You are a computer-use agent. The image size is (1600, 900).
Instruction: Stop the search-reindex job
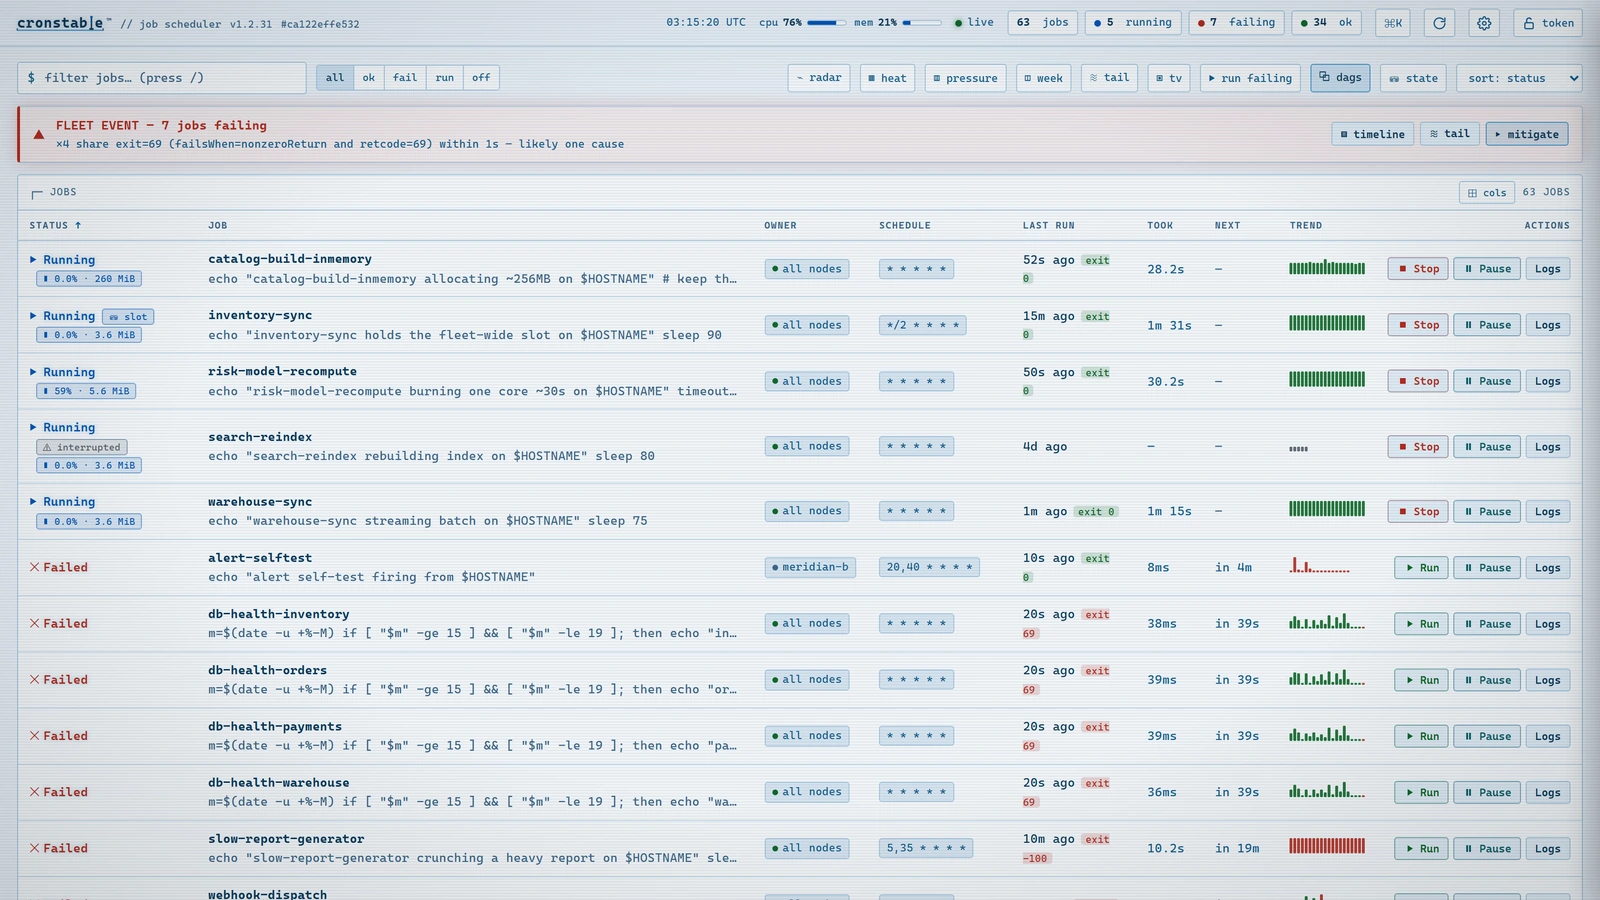1418,447
